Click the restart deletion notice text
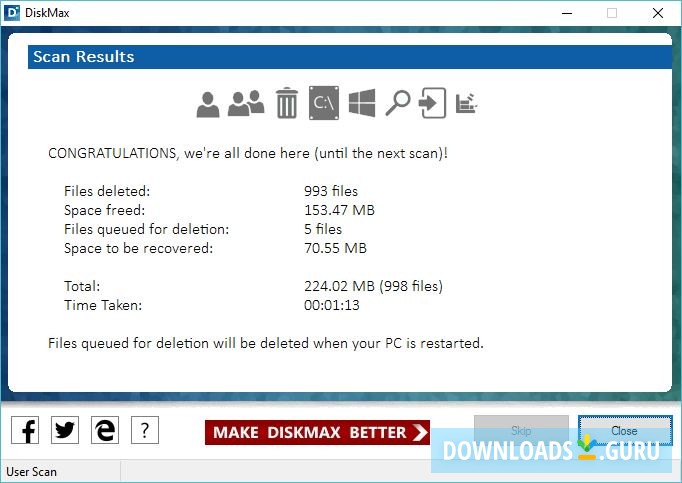682x483 pixels. point(266,343)
